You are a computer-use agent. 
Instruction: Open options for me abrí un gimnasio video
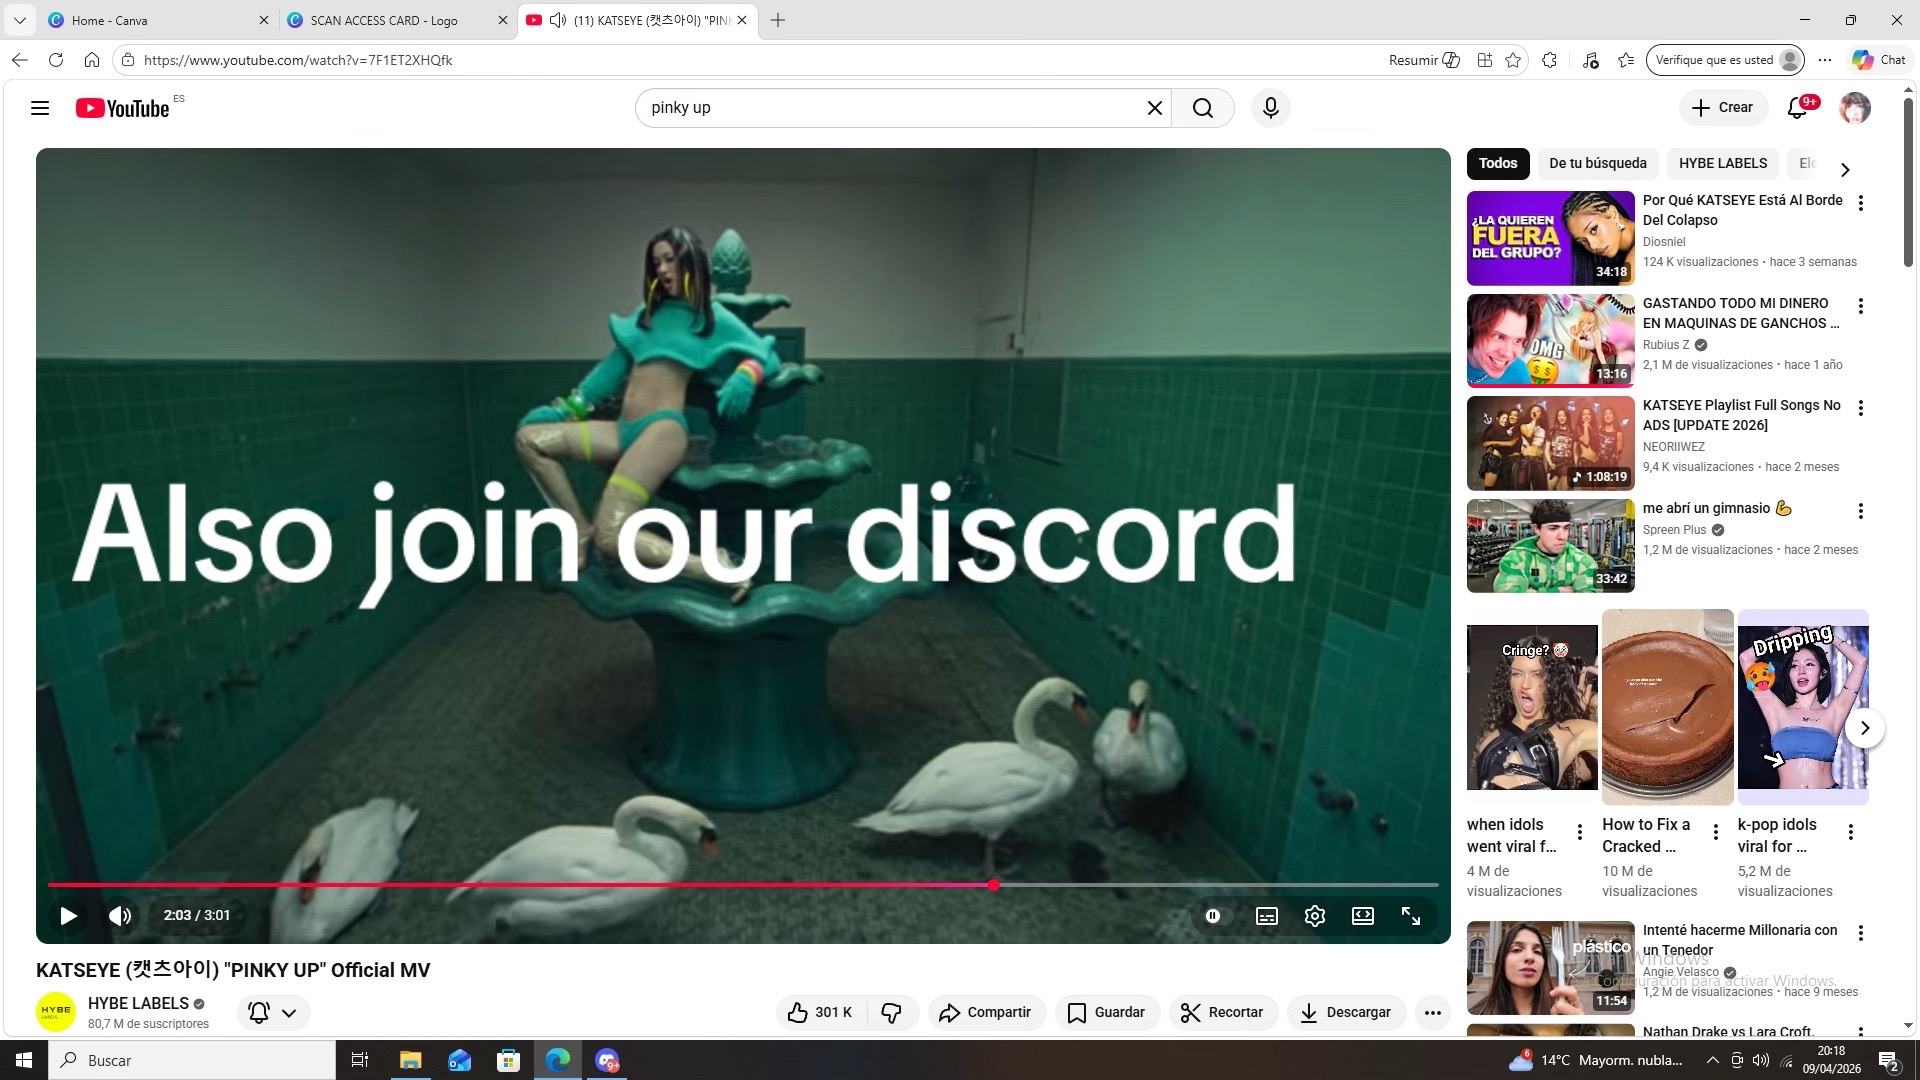[x=1860, y=511]
